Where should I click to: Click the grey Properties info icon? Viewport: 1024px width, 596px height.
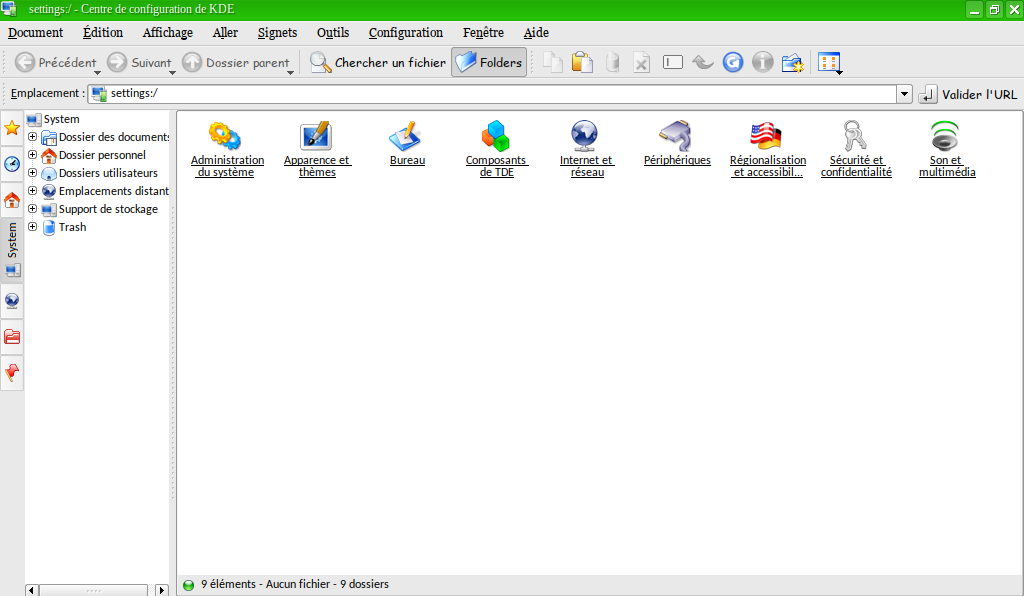click(x=762, y=62)
